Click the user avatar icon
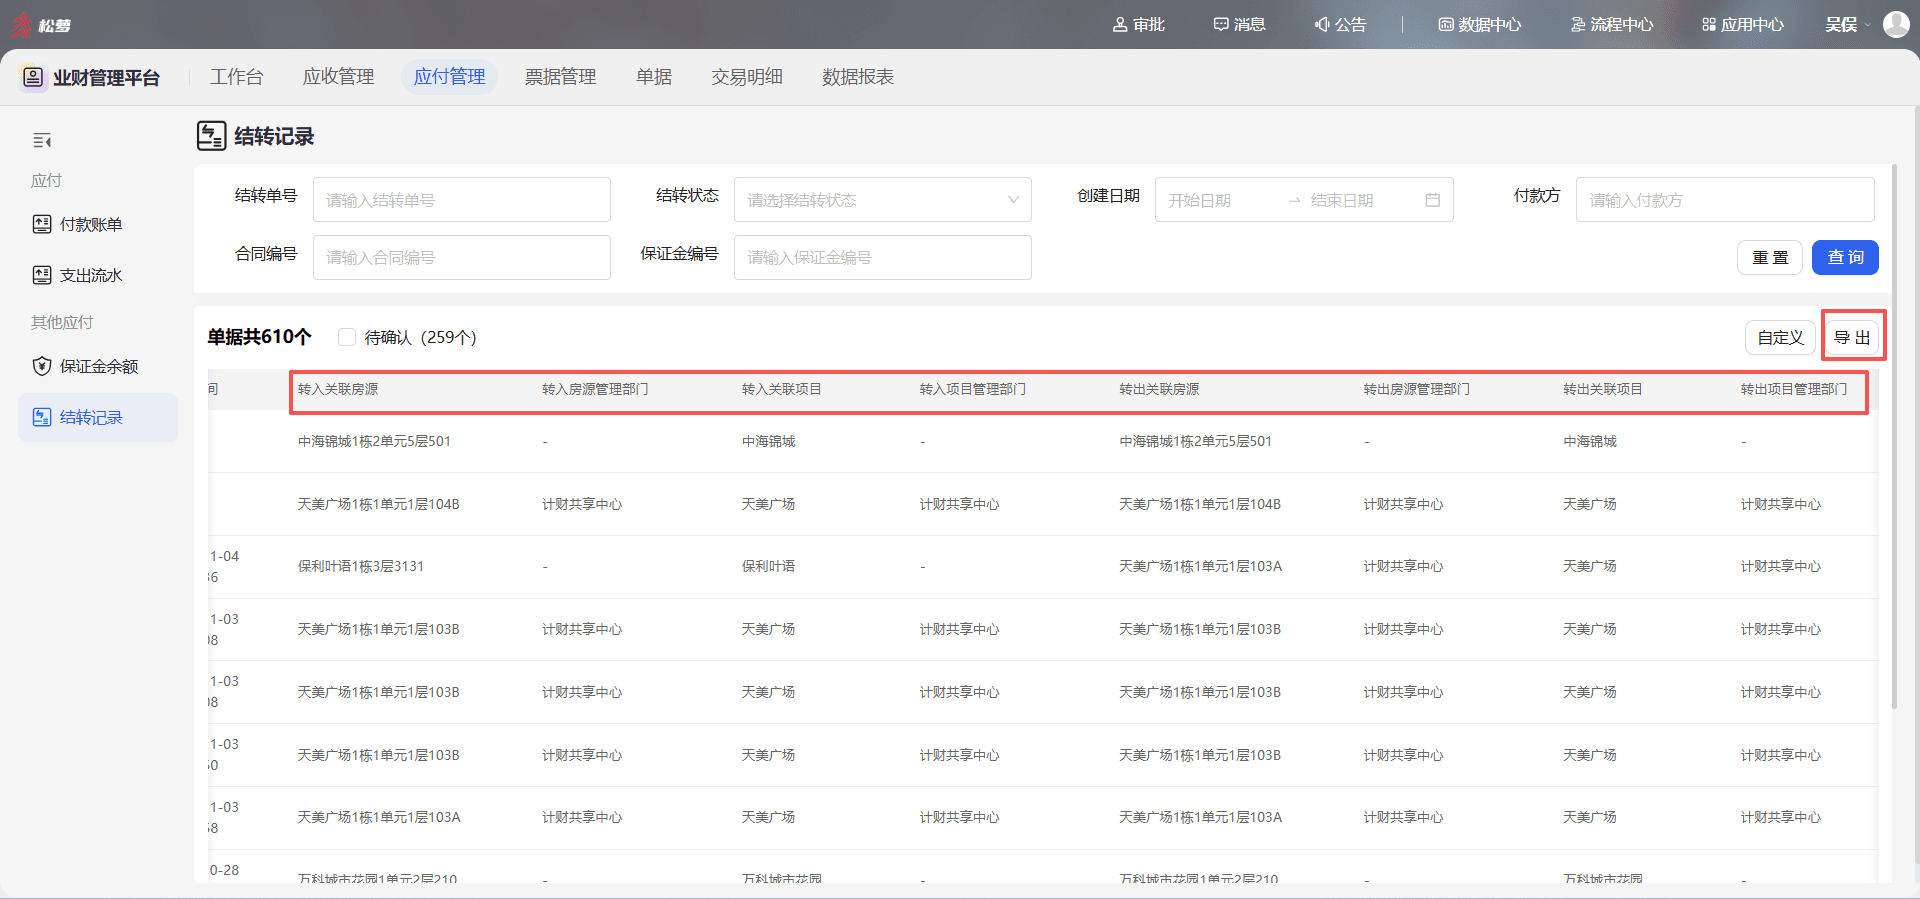Screen dimensions: 1920x899 point(1896,24)
